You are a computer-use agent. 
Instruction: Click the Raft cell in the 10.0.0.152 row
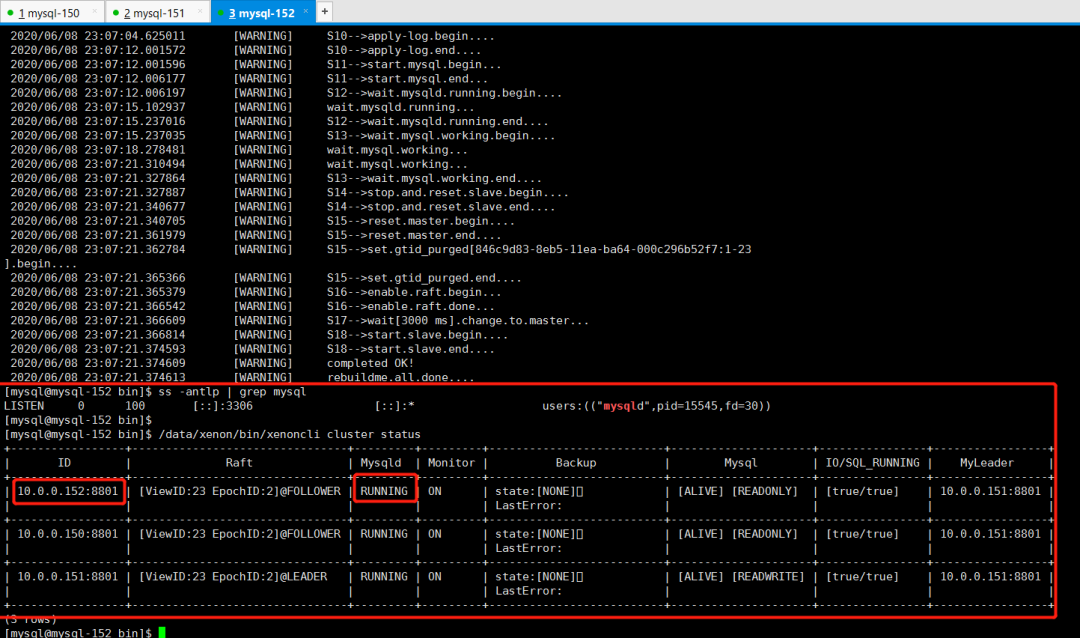pos(240,491)
